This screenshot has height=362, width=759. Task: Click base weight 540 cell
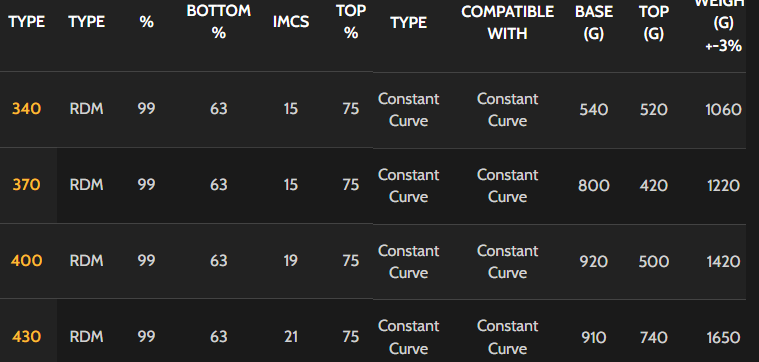point(593,110)
